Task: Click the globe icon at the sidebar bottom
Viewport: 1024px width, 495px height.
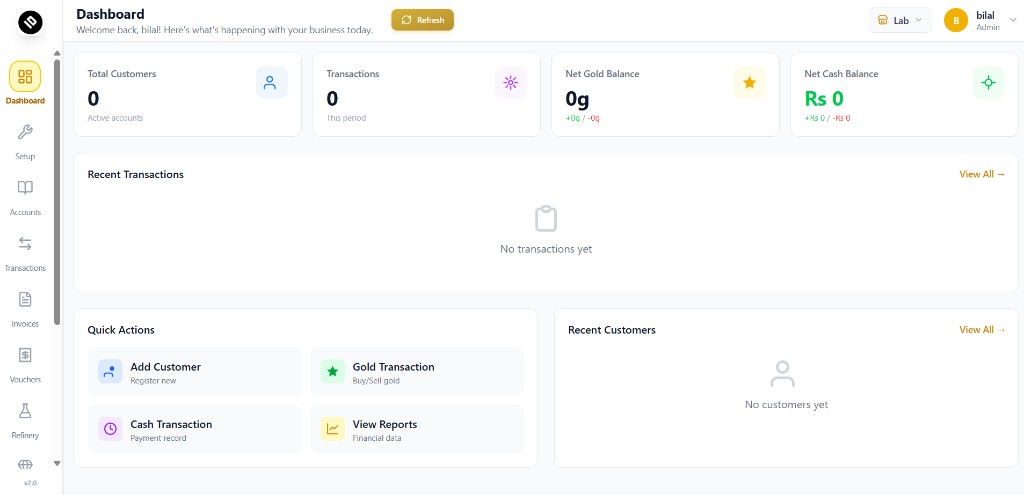Action: (25, 465)
